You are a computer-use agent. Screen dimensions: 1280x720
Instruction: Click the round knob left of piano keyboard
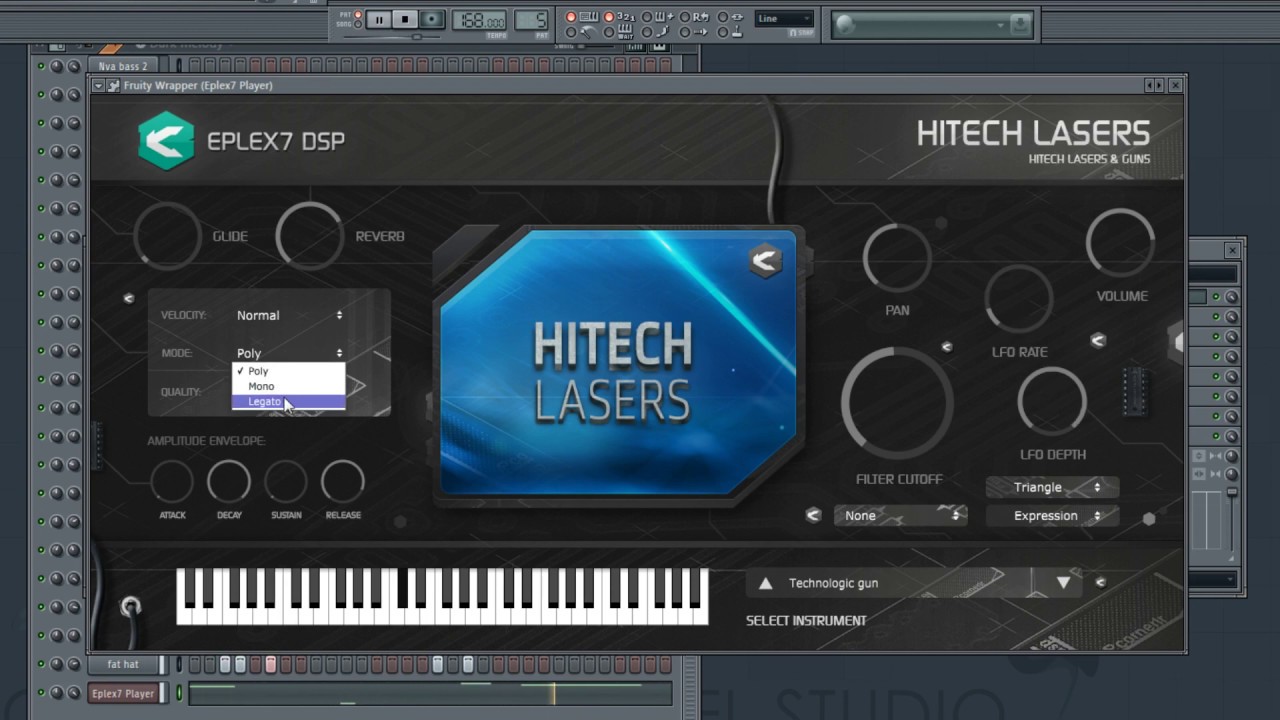point(131,606)
